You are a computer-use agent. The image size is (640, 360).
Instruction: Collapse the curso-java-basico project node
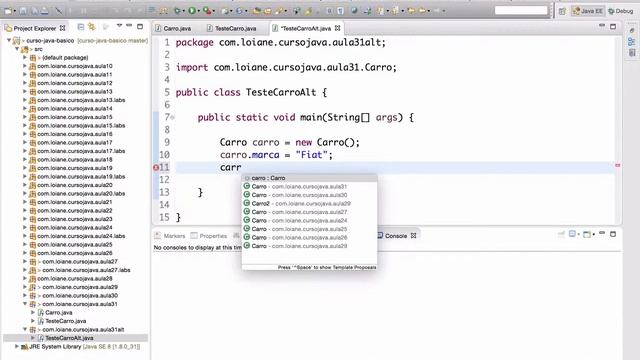point(9,40)
